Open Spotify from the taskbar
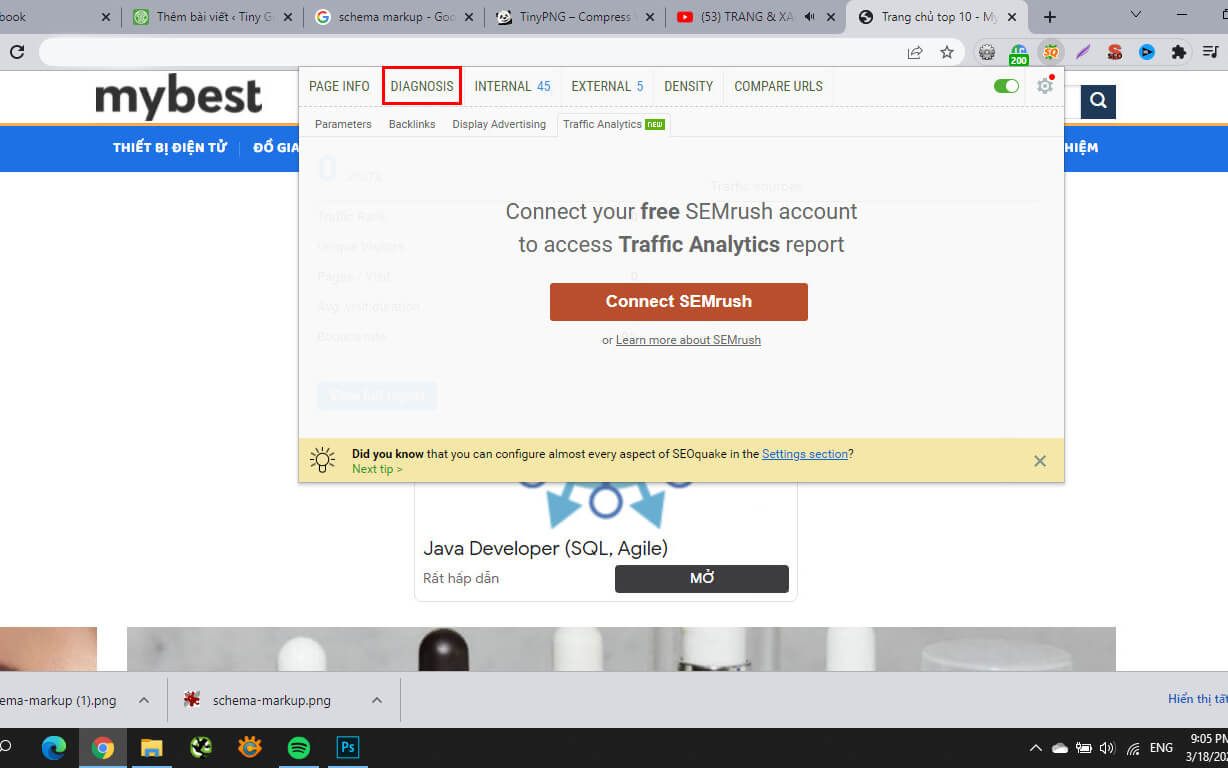The height and width of the screenshot is (768, 1228). (299, 747)
